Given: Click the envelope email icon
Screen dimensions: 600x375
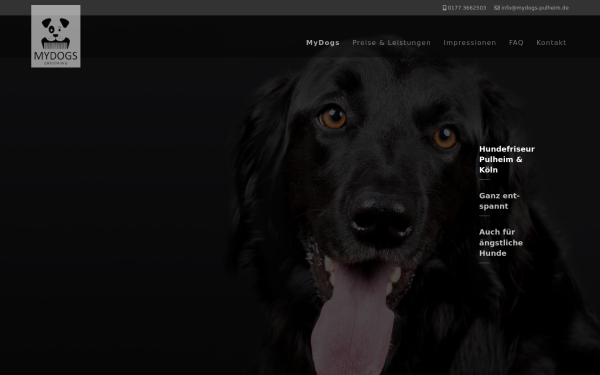Looking at the screenshot, I should (497, 8).
